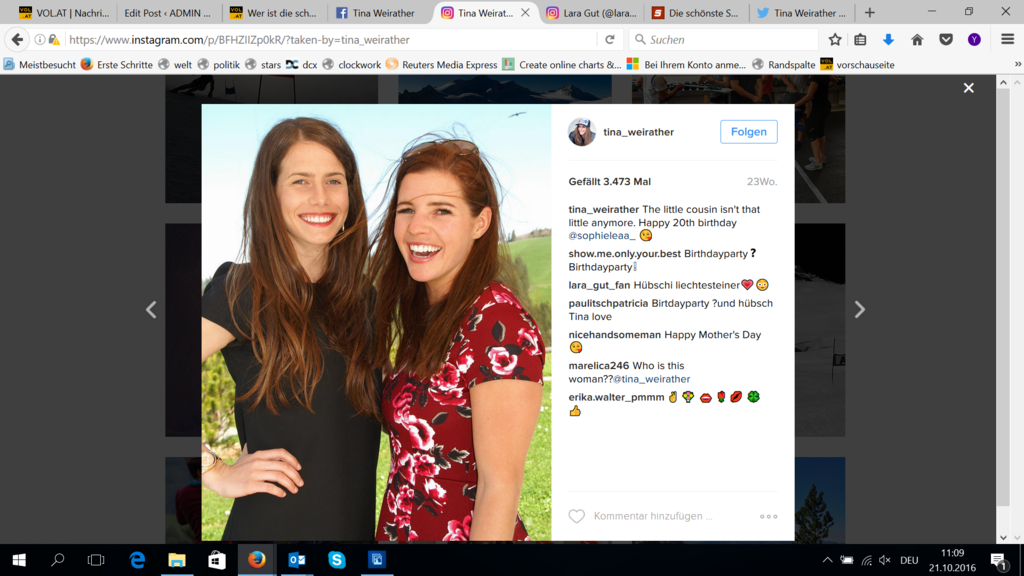Click the @sophieleaa_ mention link
Screen dimensions: 1024x576
602,236
